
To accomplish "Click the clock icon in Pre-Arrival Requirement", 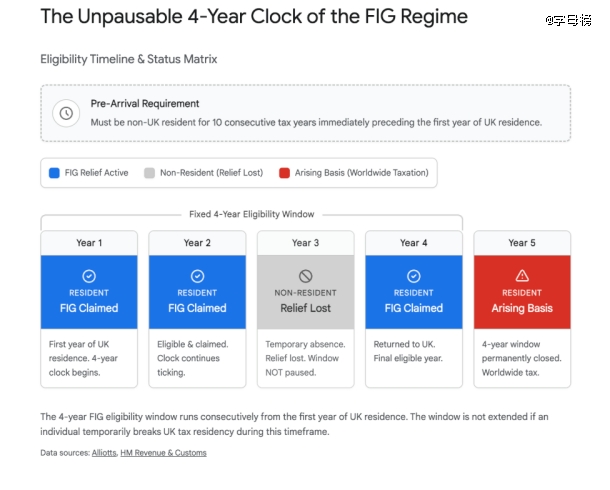I will click(x=66, y=113).
